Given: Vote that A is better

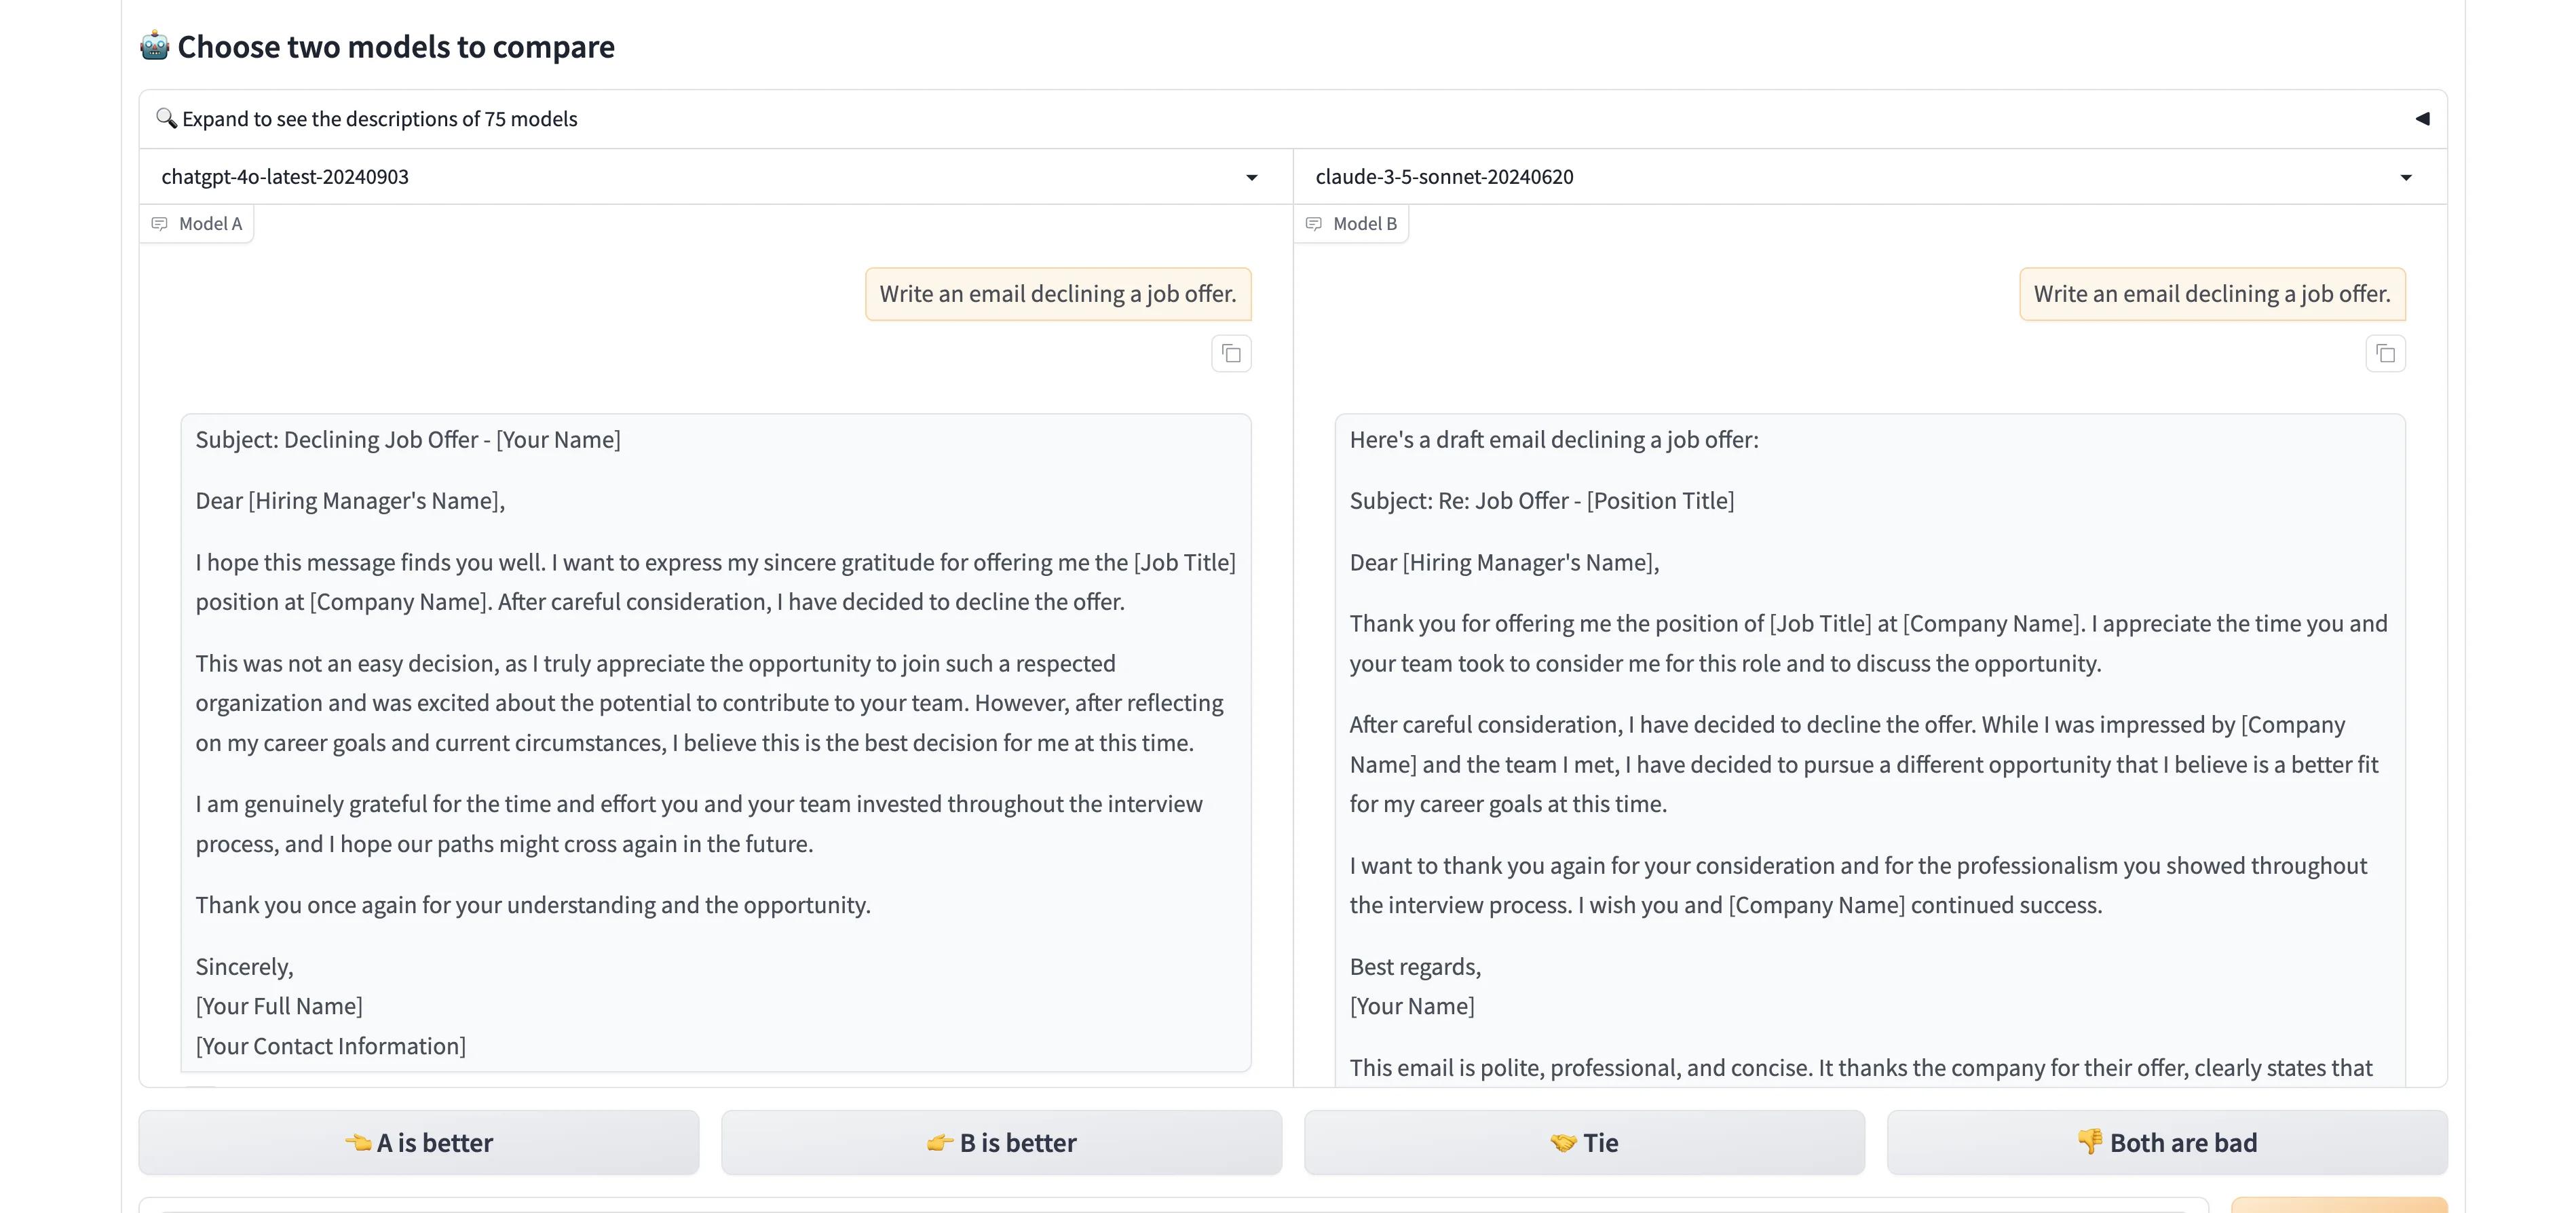Looking at the screenshot, I should tap(419, 1142).
